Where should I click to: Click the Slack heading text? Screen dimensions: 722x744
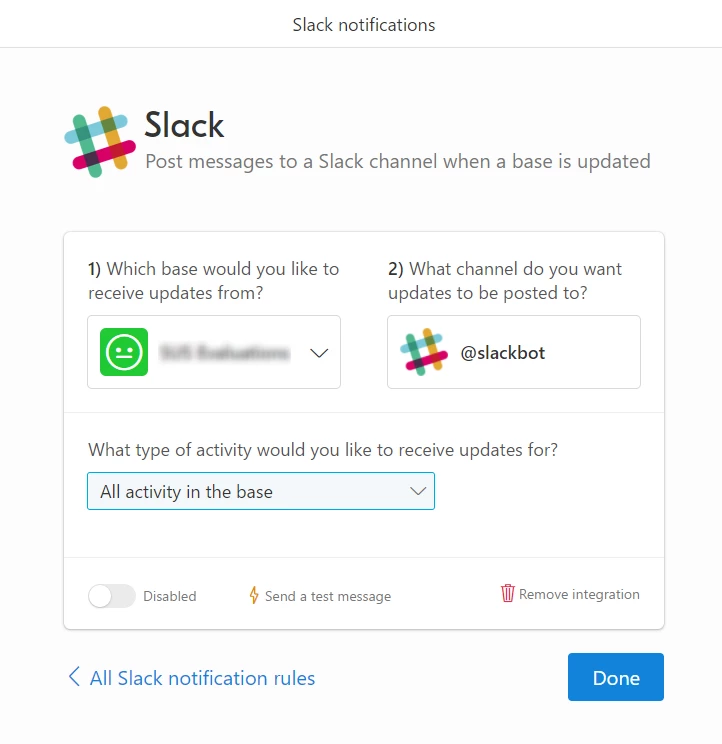pos(184,125)
